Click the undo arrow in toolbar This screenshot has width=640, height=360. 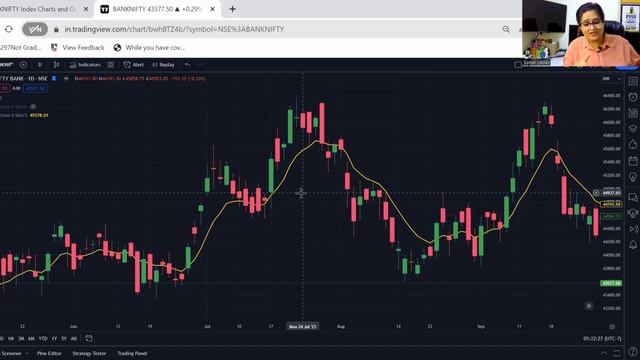(x=187, y=64)
